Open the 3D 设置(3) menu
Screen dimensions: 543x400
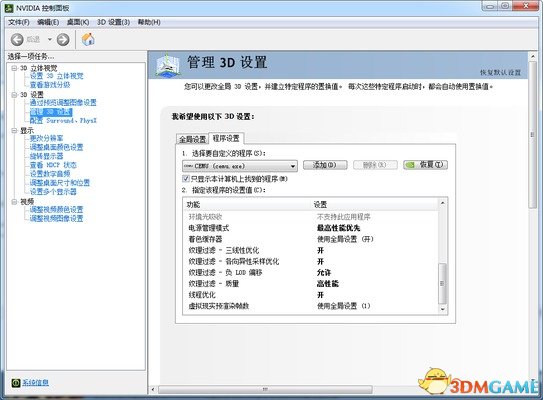pyautogui.click(x=113, y=22)
